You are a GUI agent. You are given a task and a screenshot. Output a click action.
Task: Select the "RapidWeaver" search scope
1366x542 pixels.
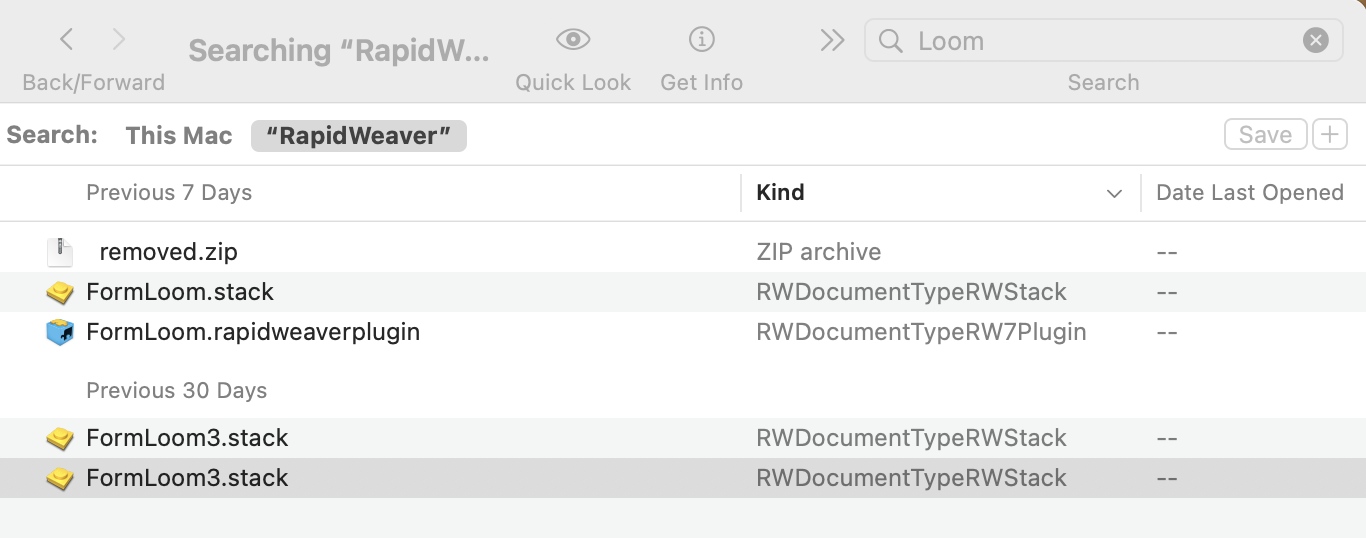[x=359, y=136]
